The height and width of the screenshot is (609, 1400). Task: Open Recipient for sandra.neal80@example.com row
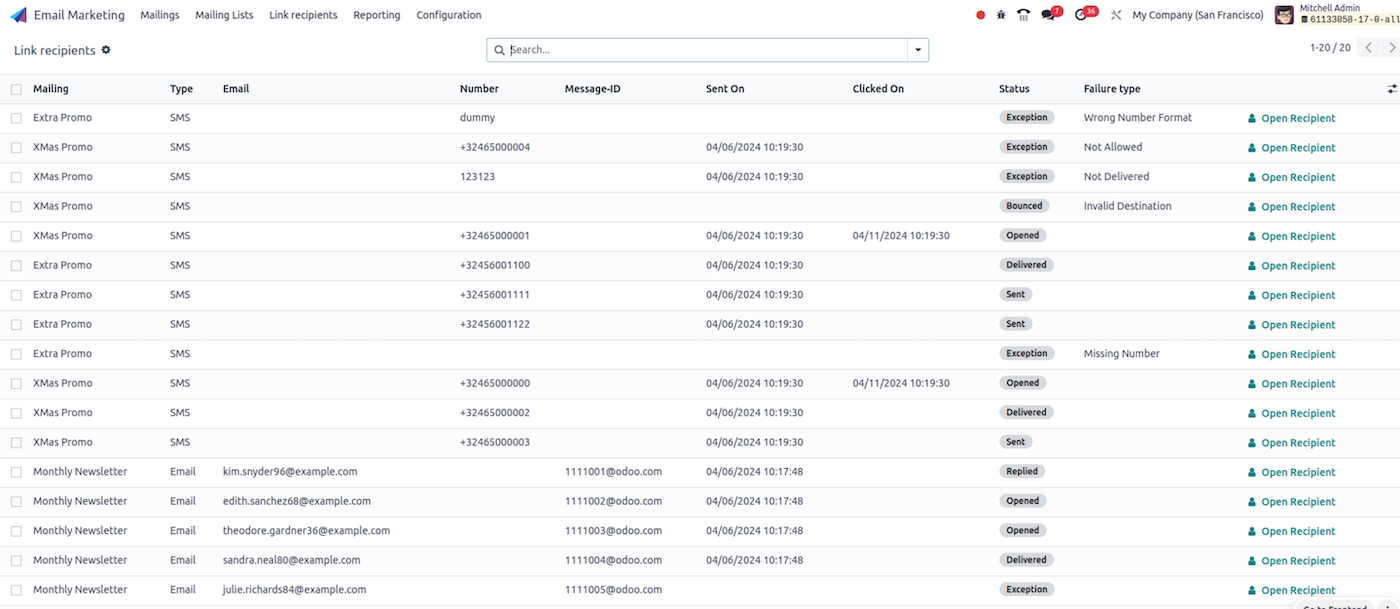tap(1291, 561)
